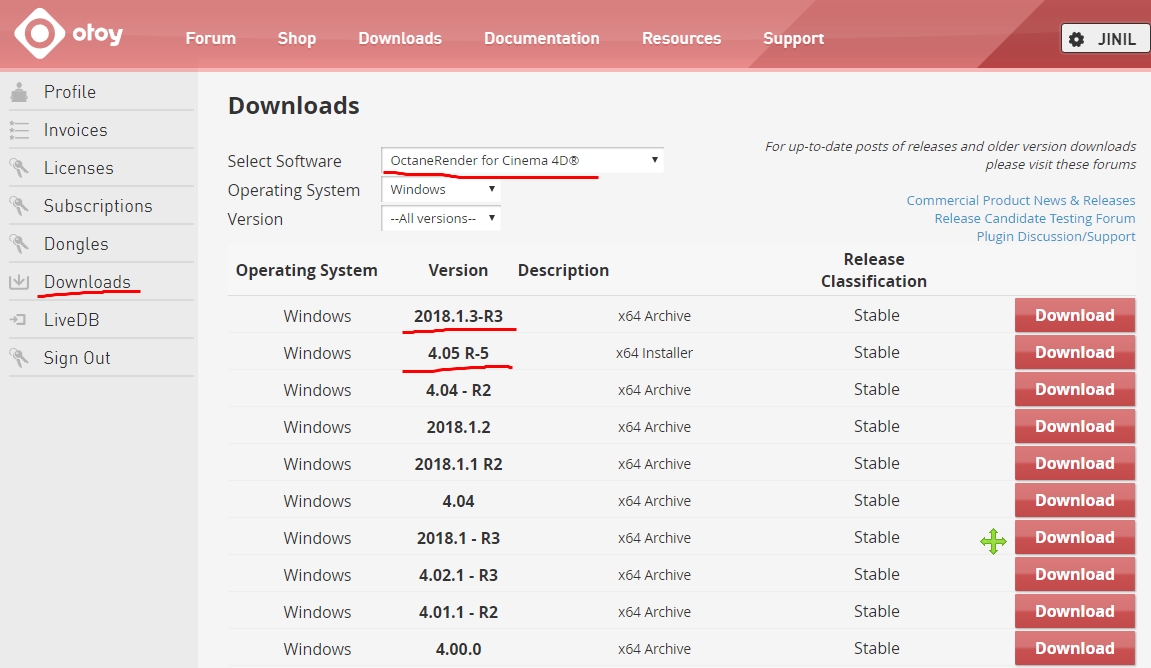Click the Licenses key icon
This screenshot has height=668, width=1151.
point(19,168)
